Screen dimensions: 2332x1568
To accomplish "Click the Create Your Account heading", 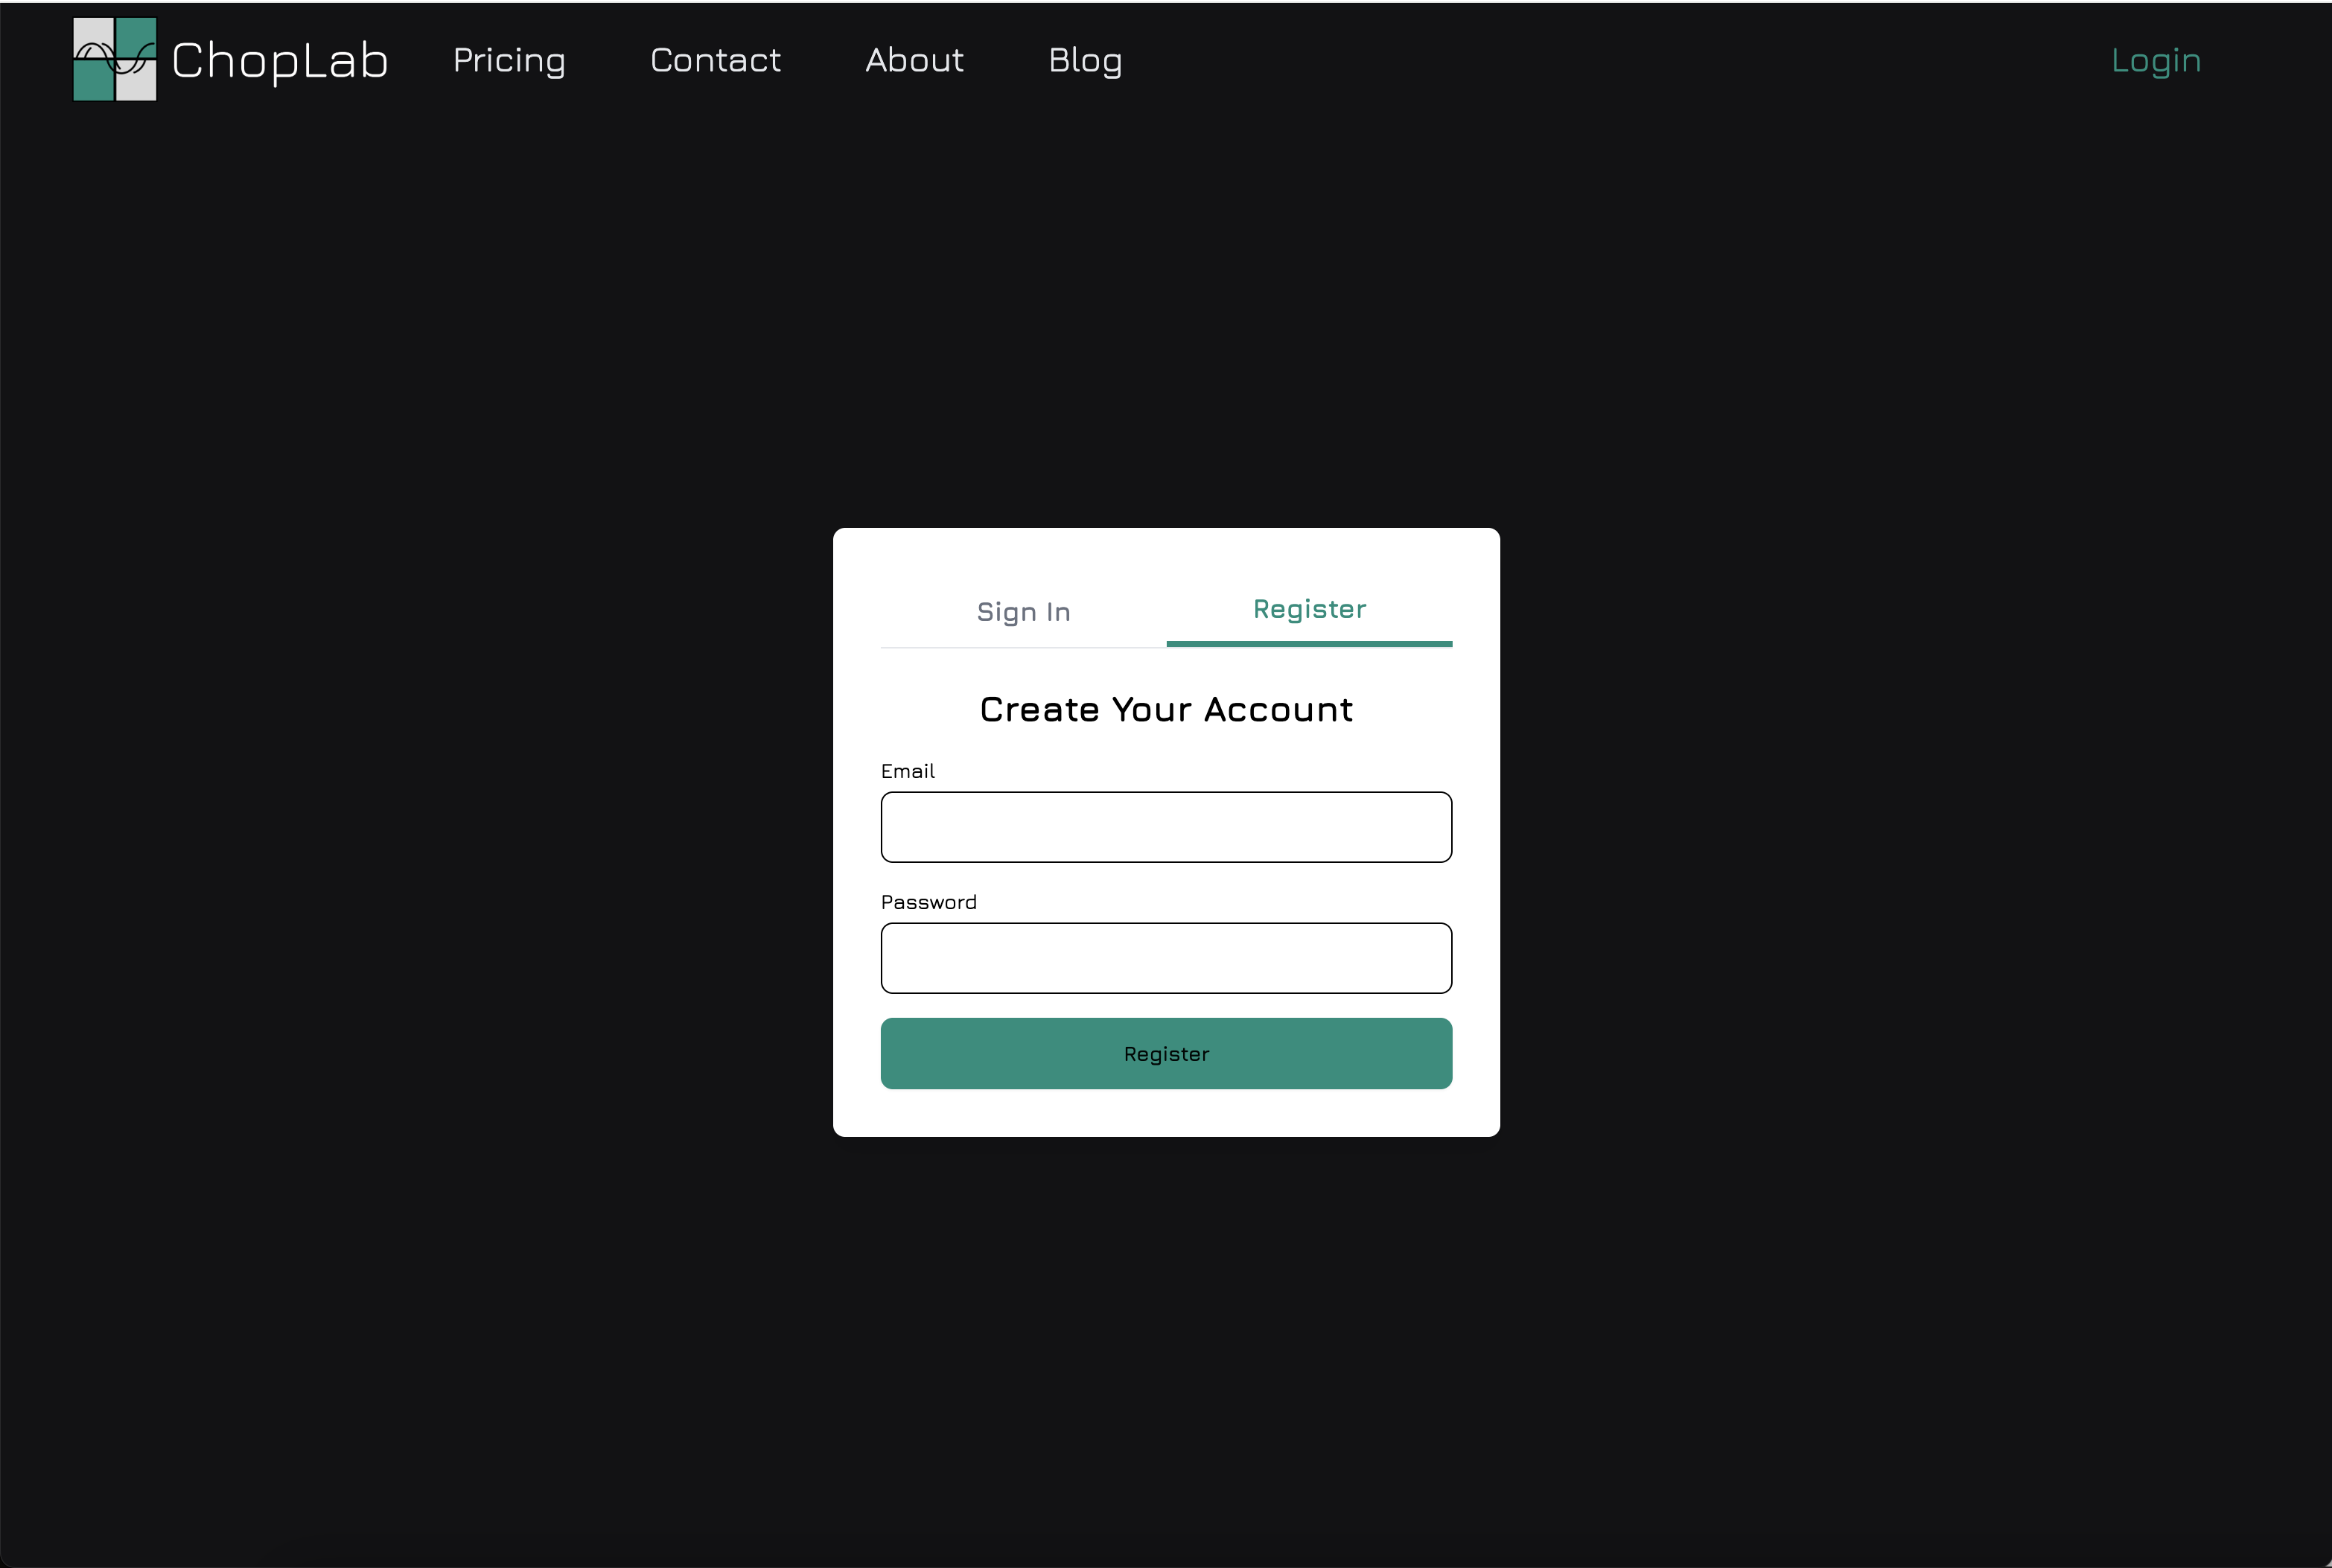I will [x=1166, y=709].
